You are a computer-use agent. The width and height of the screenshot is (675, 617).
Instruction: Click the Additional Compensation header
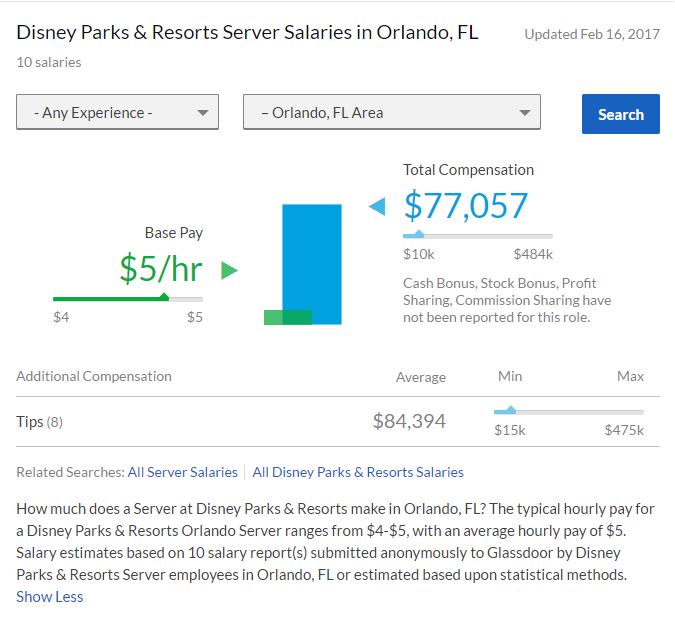pyautogui.click(x=94, y=377)
